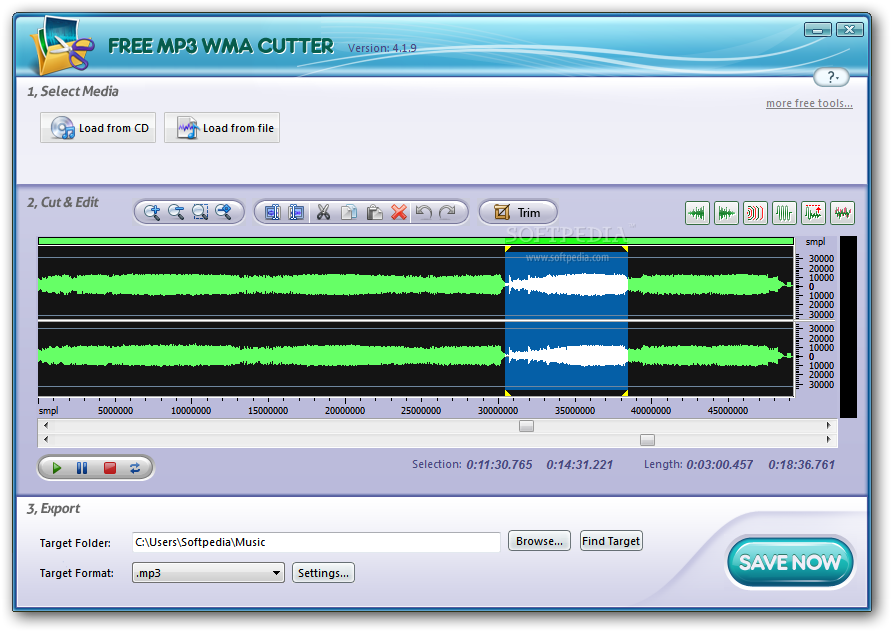
Task: Undo the last edit
Action: click(423, 212)
